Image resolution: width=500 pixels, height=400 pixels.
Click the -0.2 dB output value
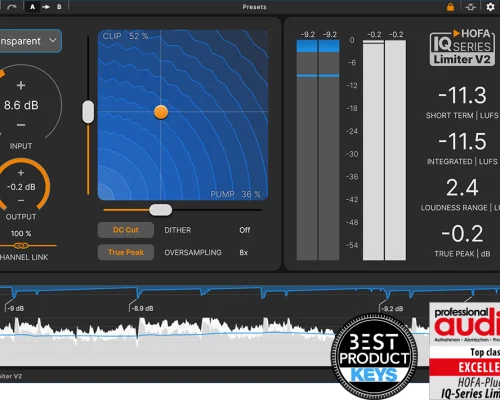pos(21,187)
